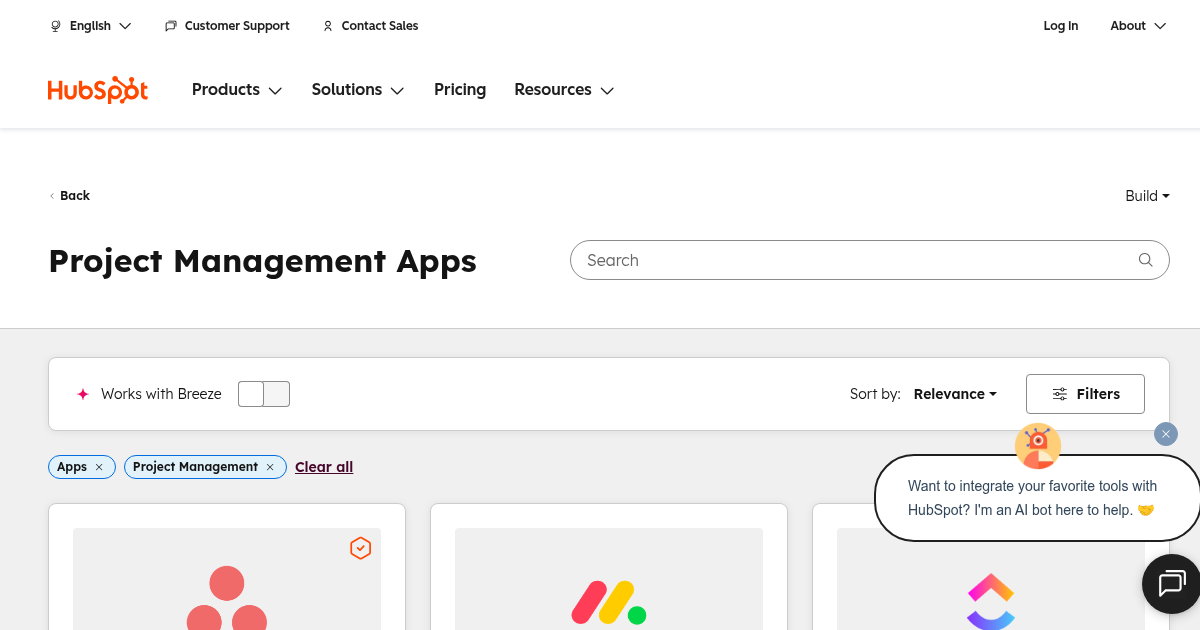Viewport: 1200px width, 630px height.
Task: Click the Breeze sparkle icon
Action: coord(82,393)
